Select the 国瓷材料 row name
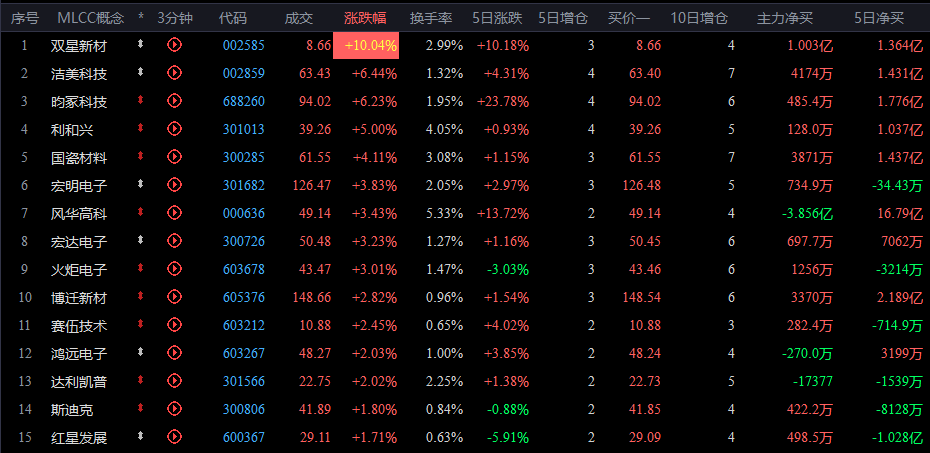Screen dimensions: 930x453 pyautogui.click(x=79, y=158)
